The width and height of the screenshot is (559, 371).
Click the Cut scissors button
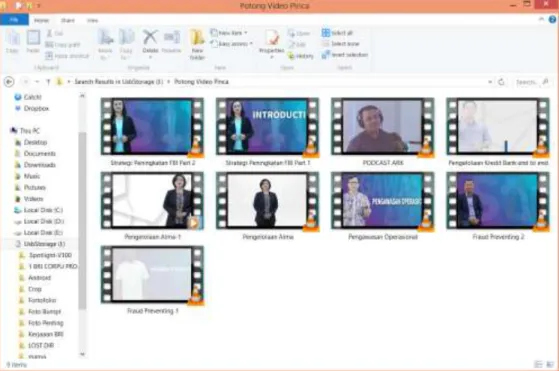(x=55, y=33)
